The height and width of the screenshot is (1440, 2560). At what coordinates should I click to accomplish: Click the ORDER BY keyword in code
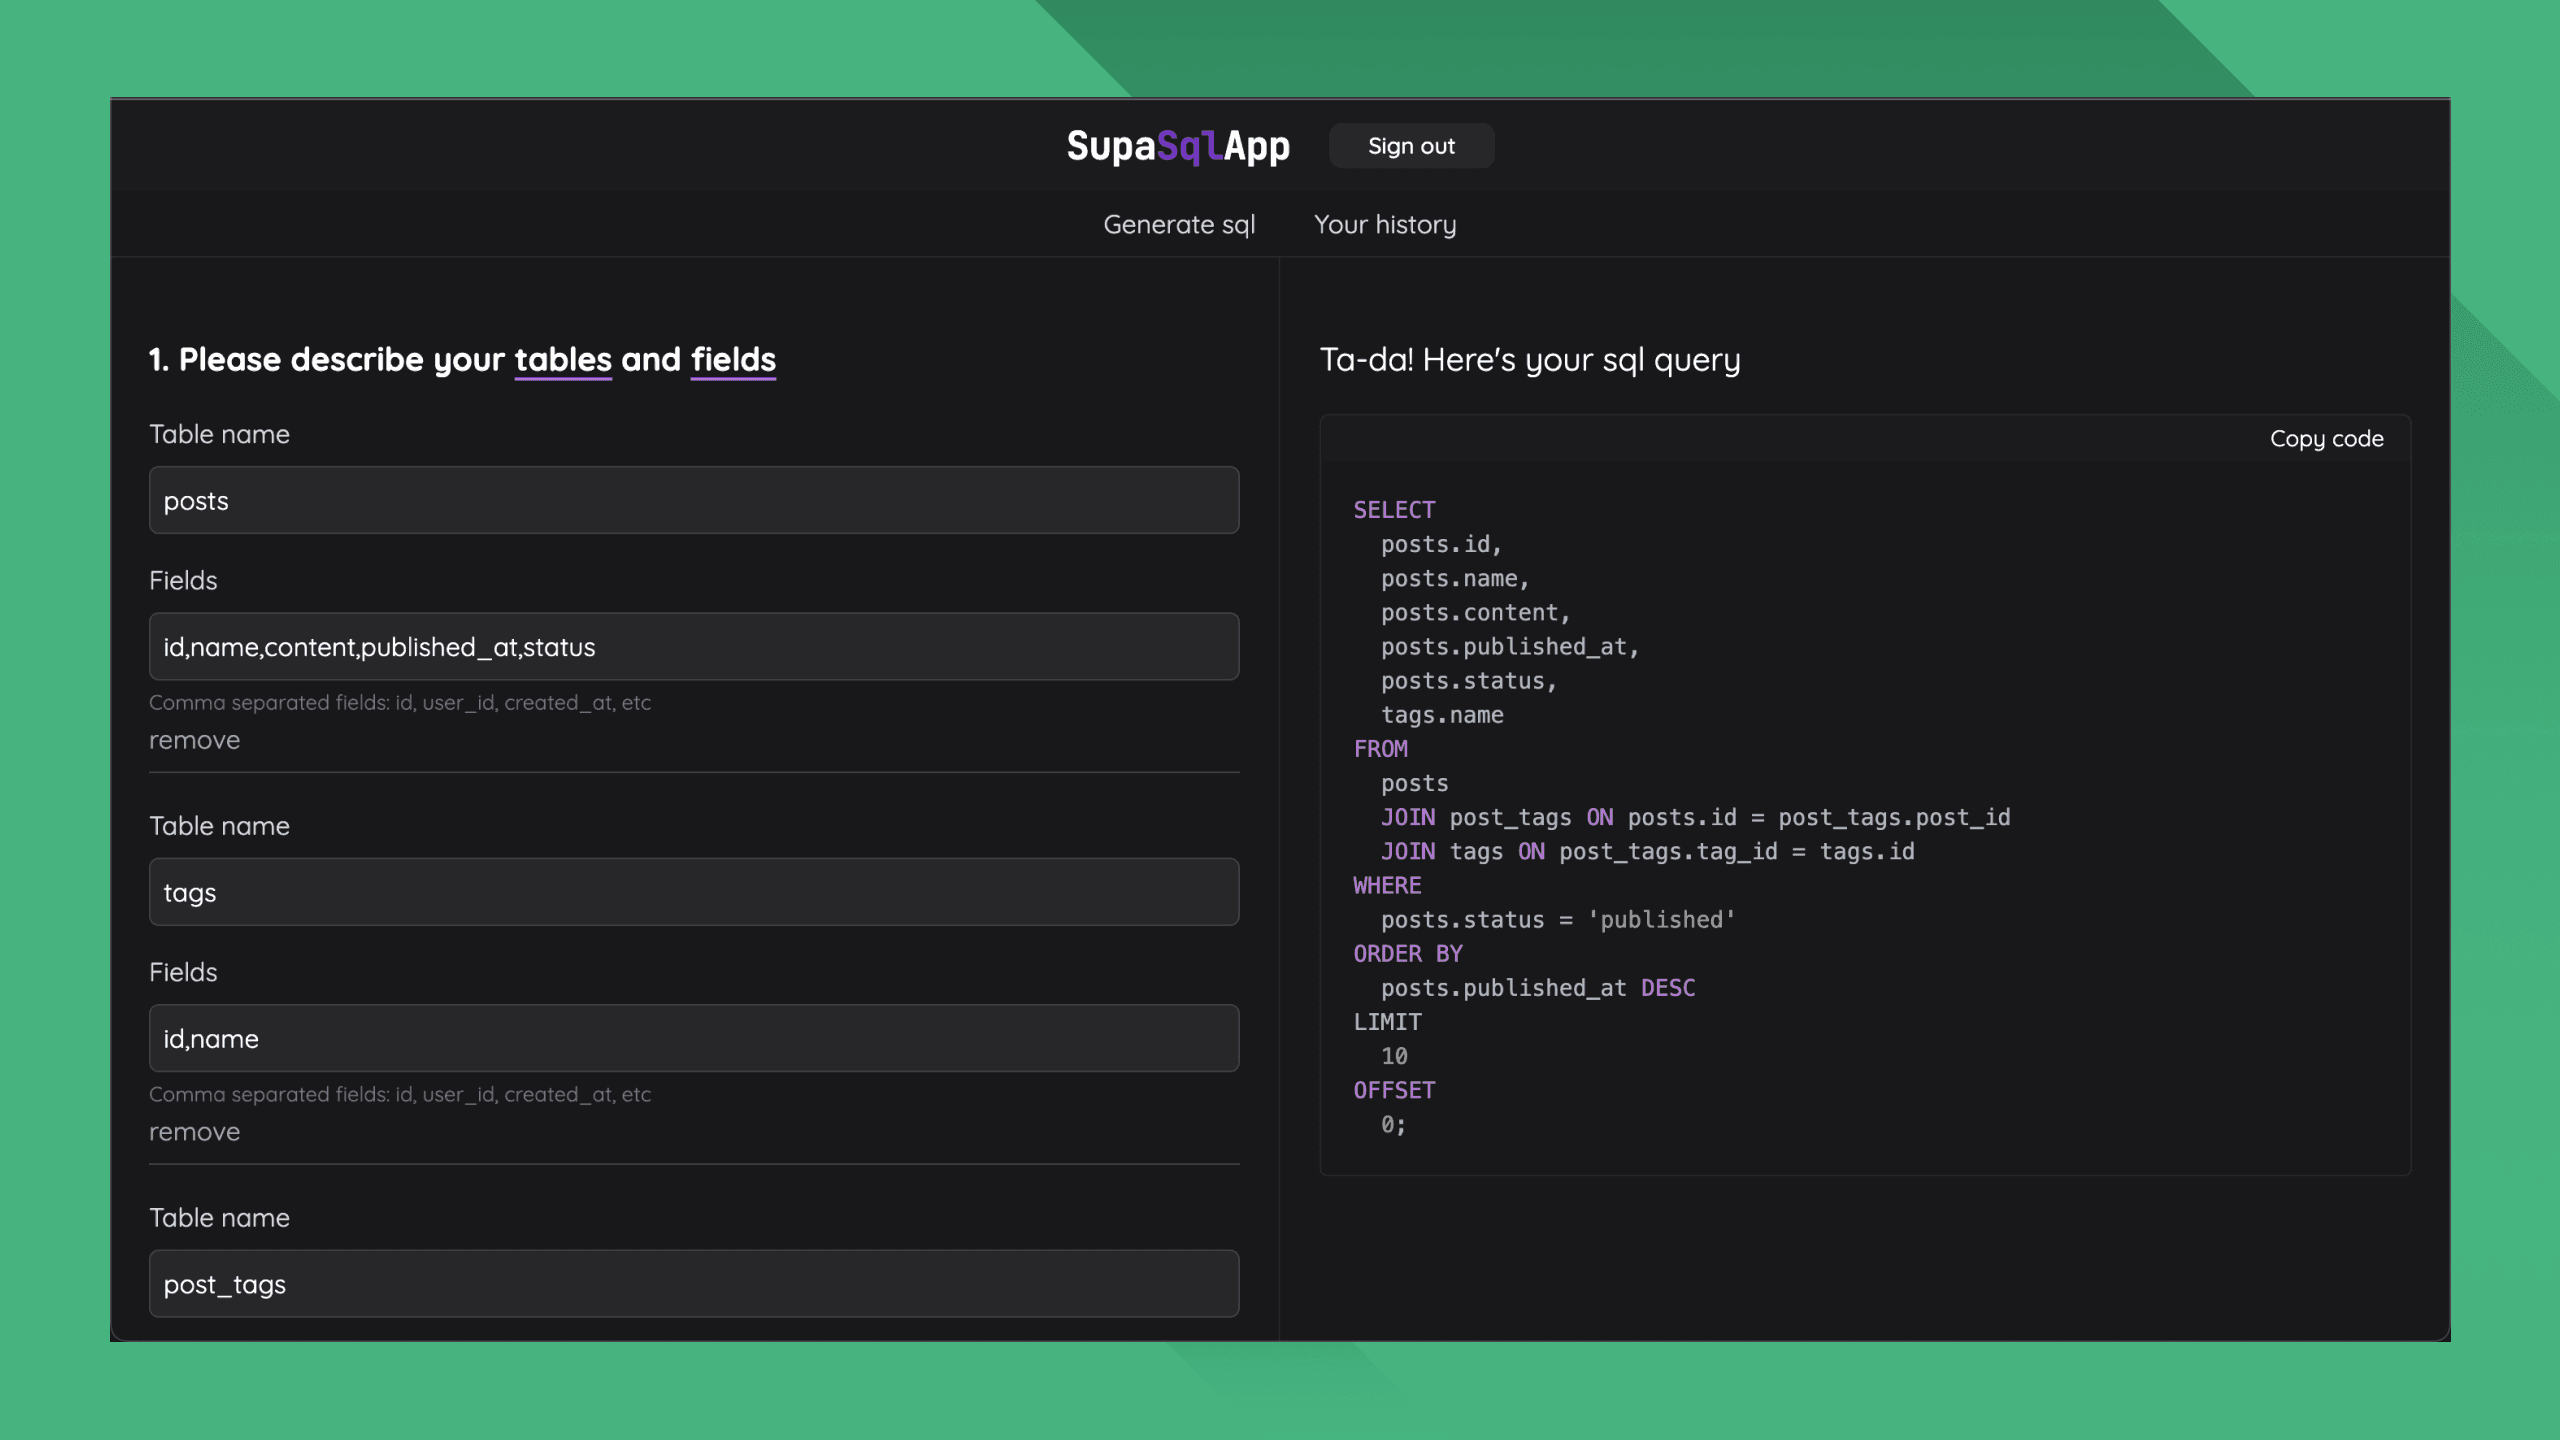[1407, 954]
